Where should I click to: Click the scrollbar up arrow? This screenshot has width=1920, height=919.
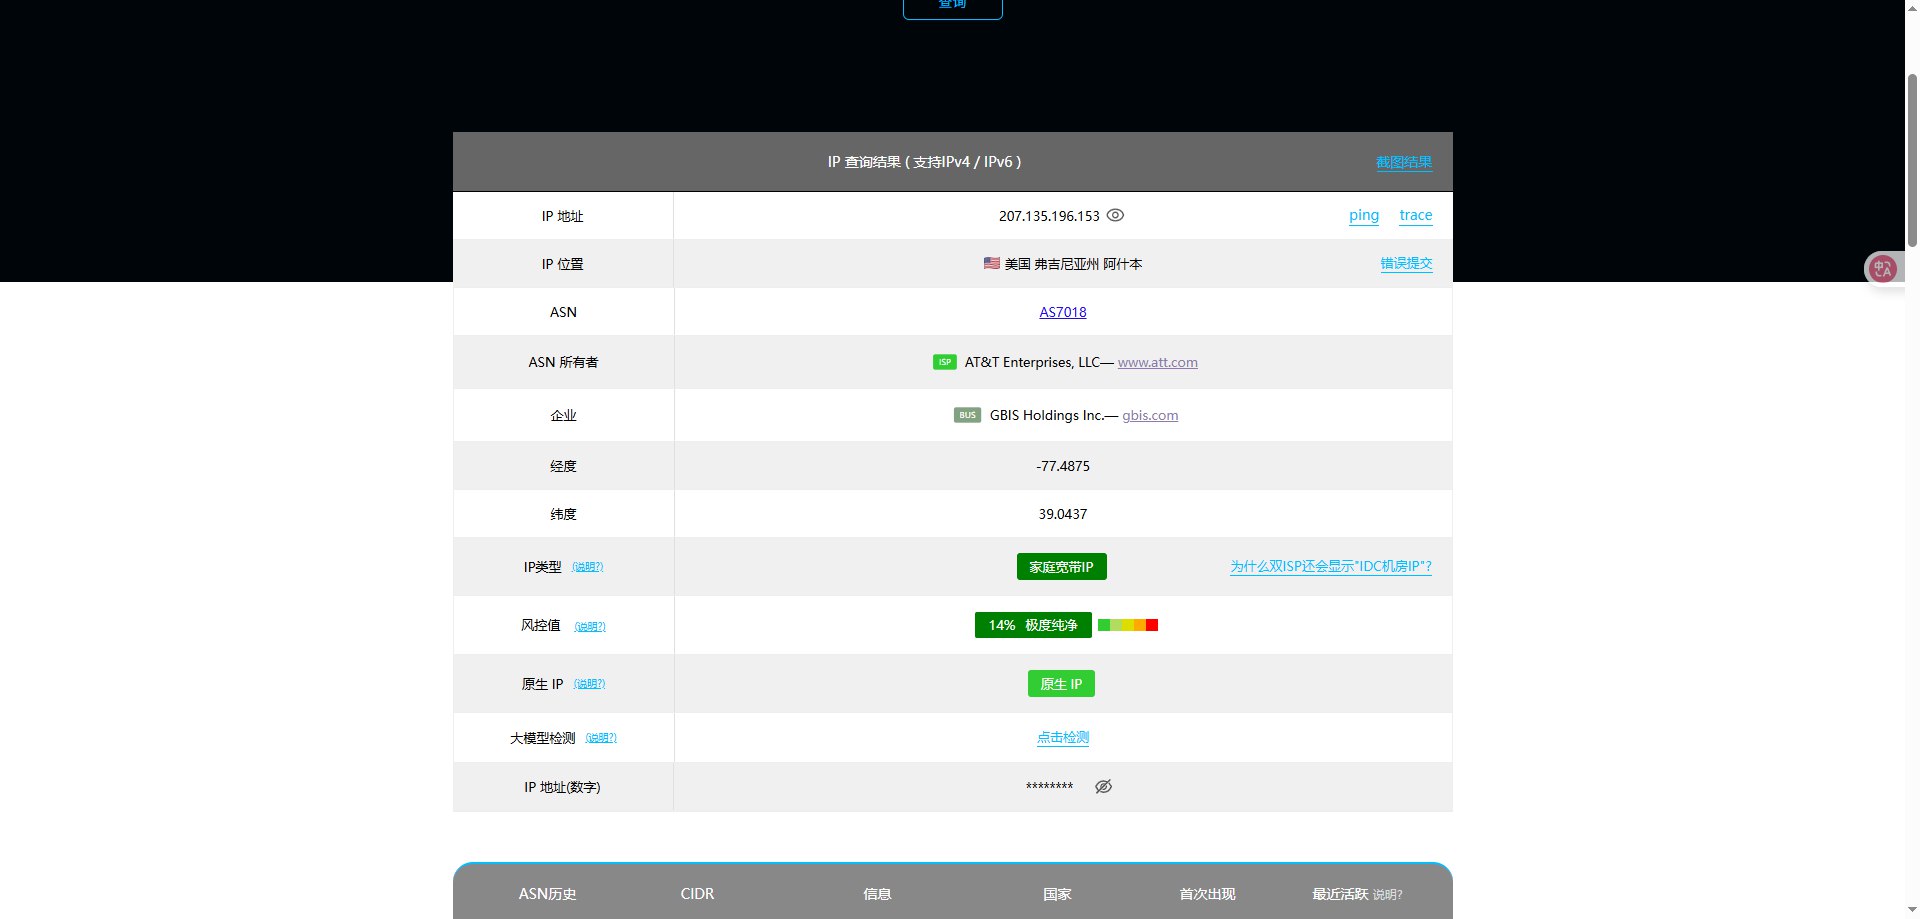point(1911,8)
